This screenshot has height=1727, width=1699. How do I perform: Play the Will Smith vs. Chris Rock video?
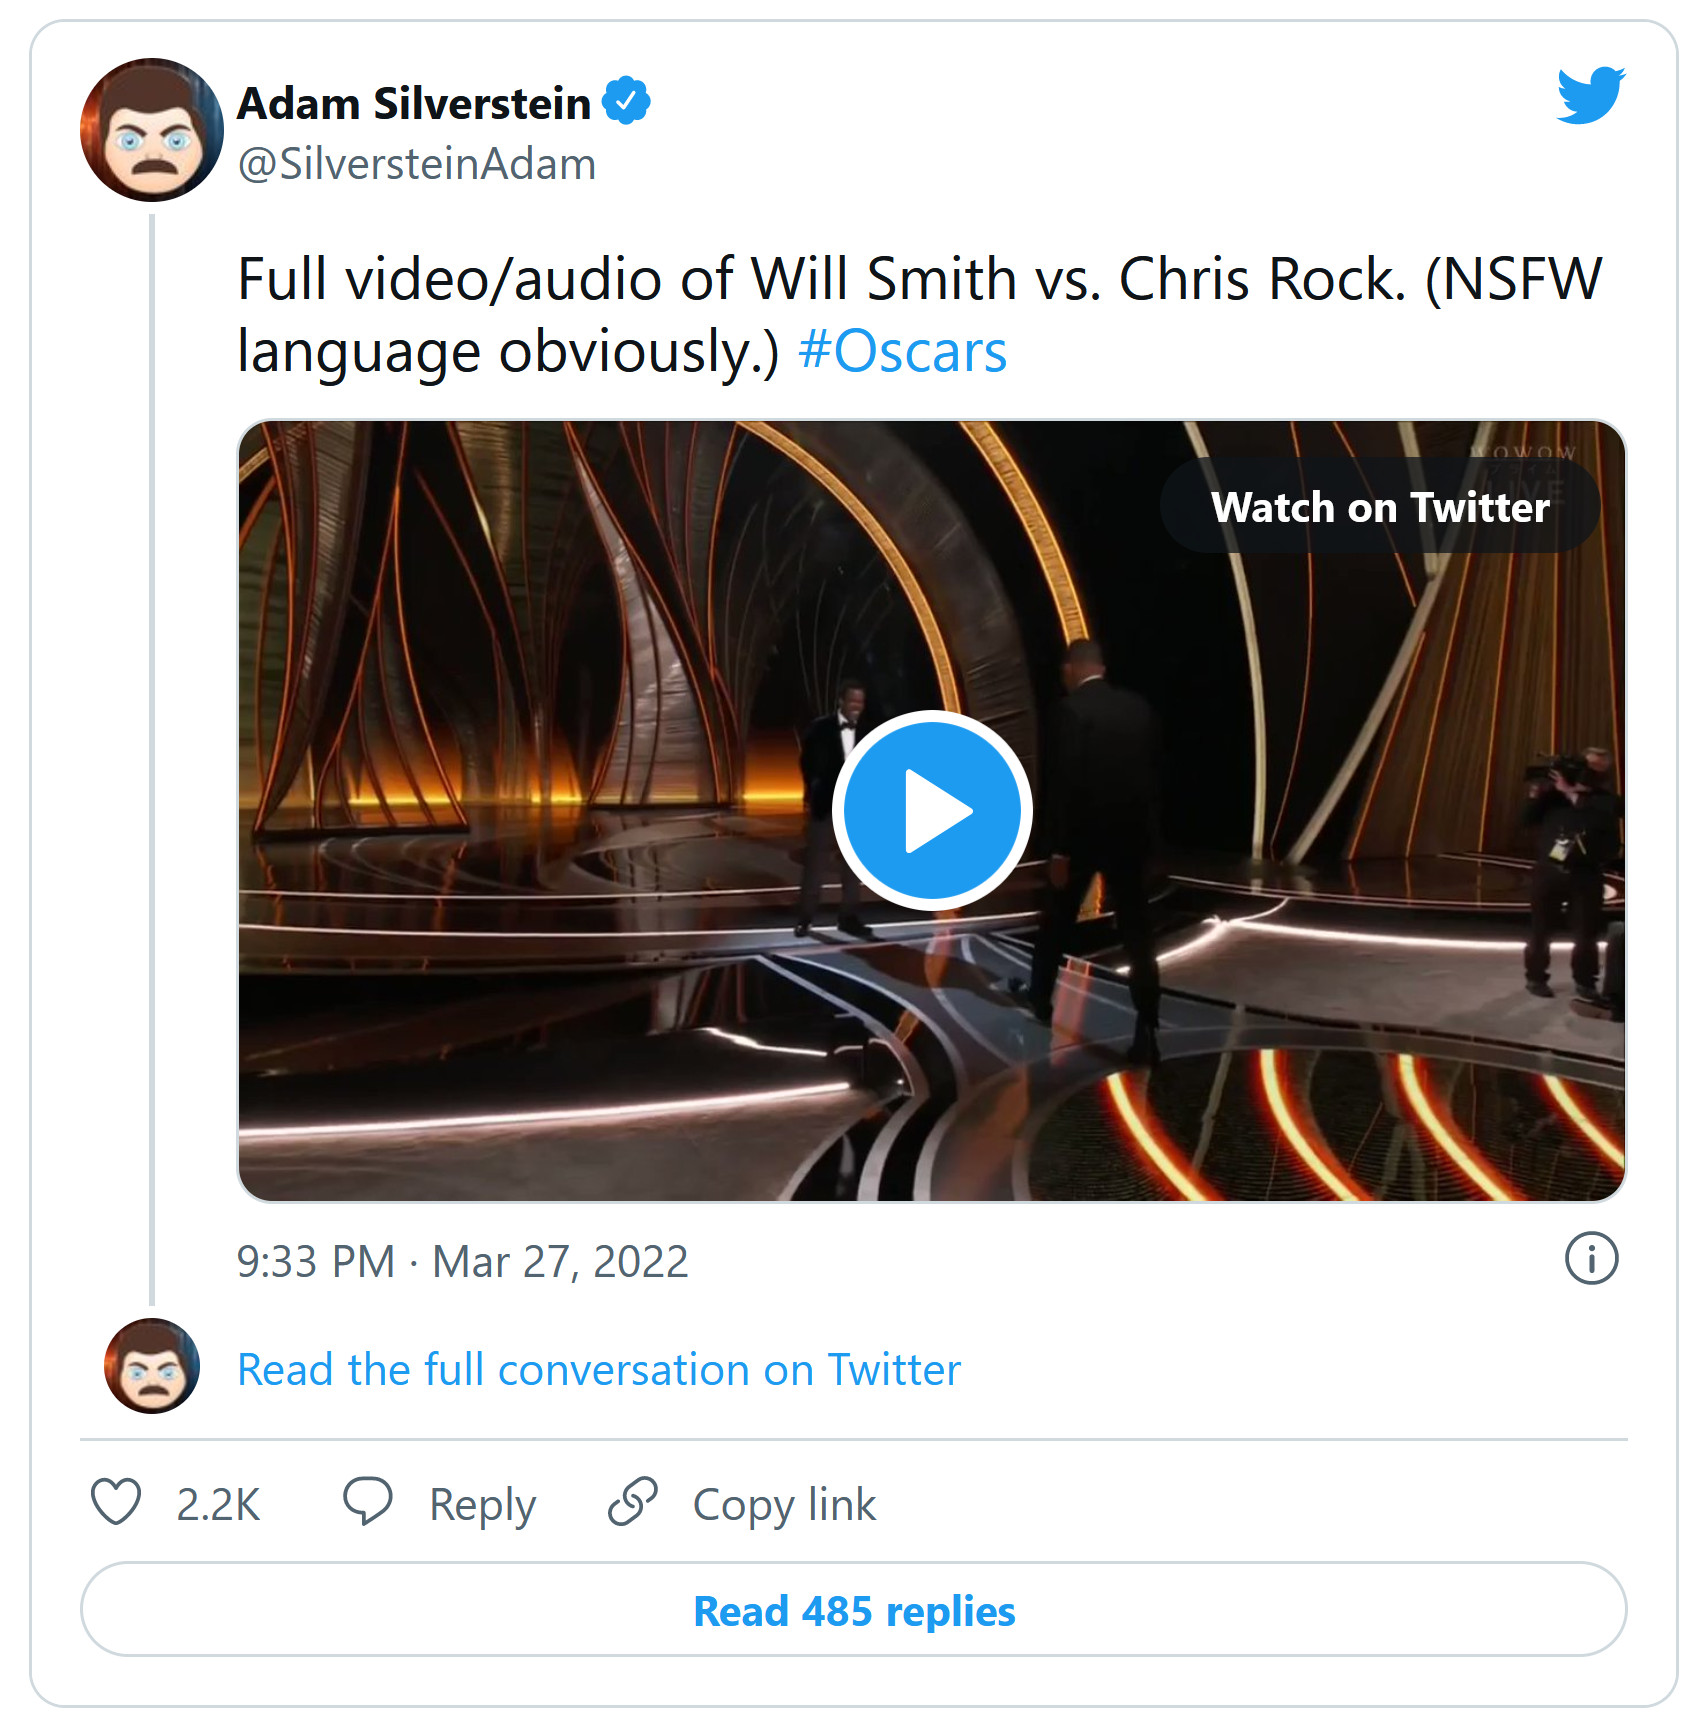point(932,810)
